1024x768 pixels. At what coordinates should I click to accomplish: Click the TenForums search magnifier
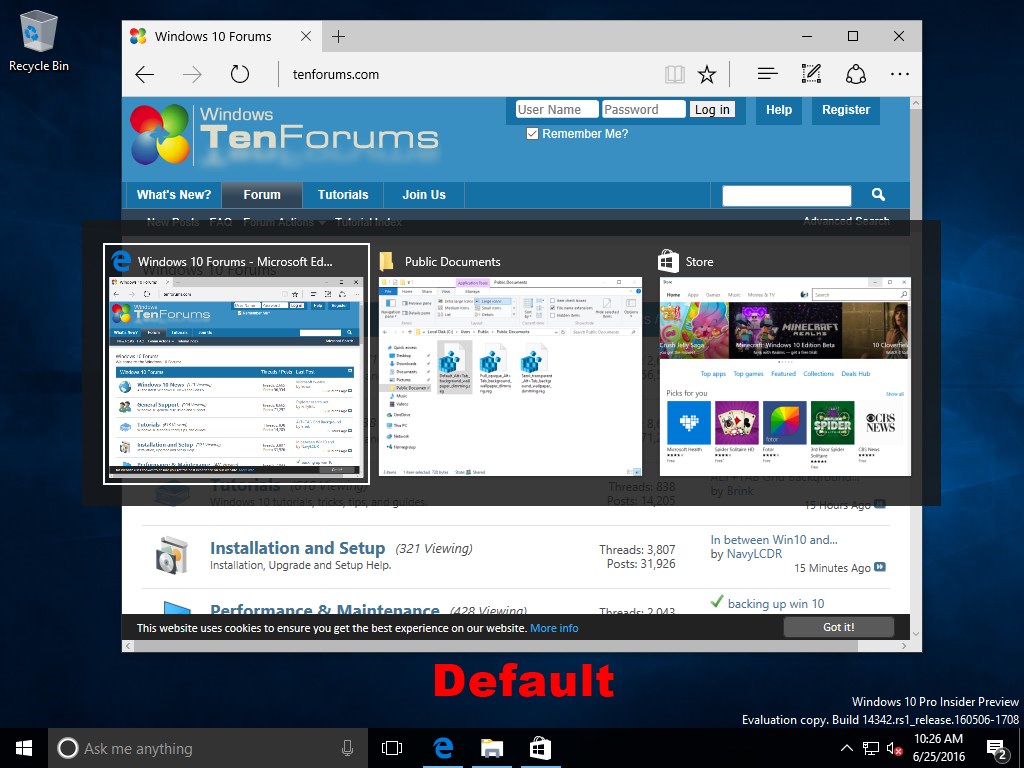878,194
